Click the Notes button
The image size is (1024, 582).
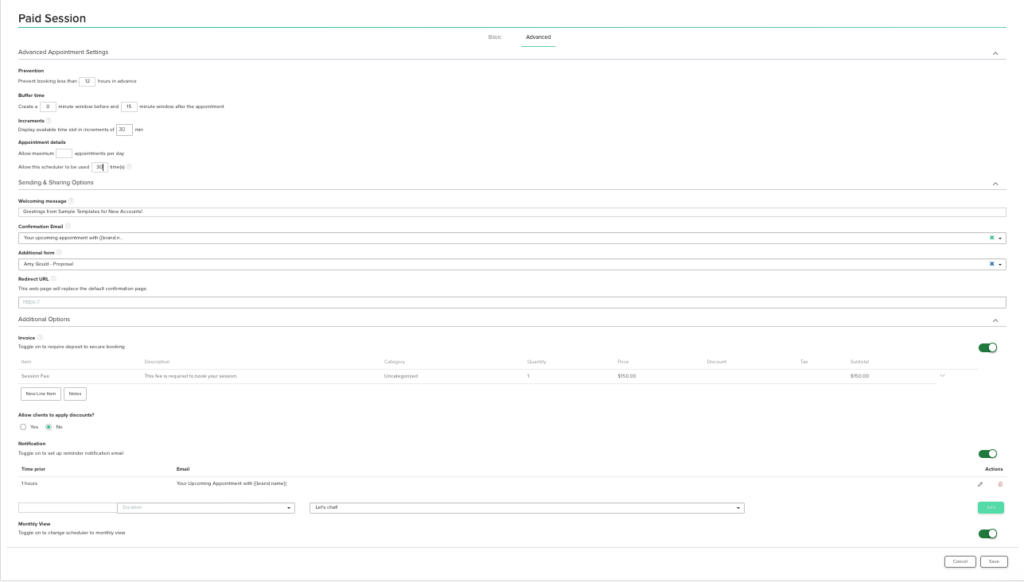(75, 394)
